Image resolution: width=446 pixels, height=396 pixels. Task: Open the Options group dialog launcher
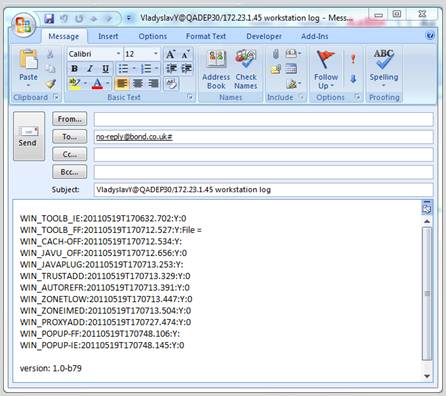click(x=357, y=97)
